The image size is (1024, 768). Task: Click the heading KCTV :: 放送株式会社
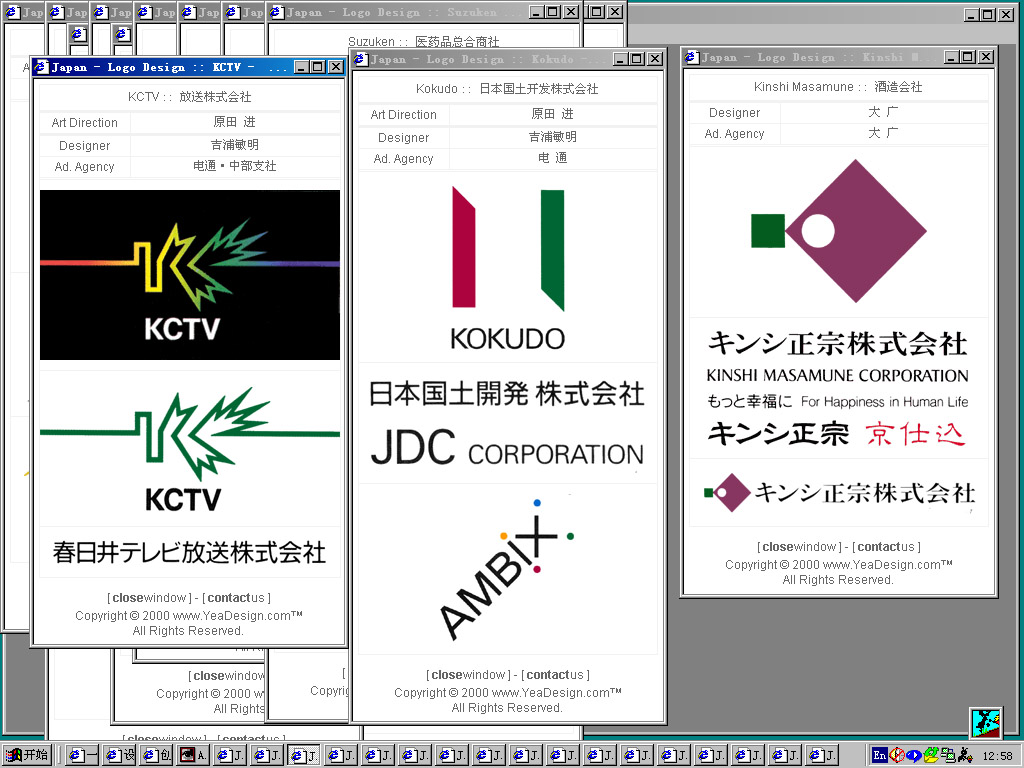coord(189,97)
